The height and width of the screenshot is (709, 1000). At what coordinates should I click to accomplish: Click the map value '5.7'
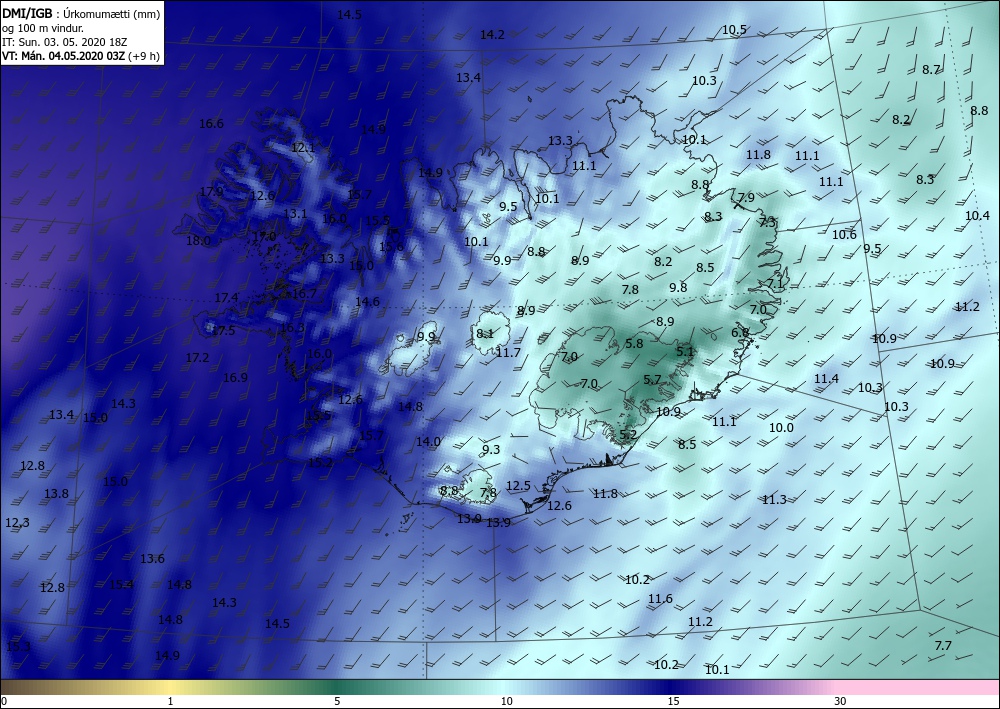point(652,380)
